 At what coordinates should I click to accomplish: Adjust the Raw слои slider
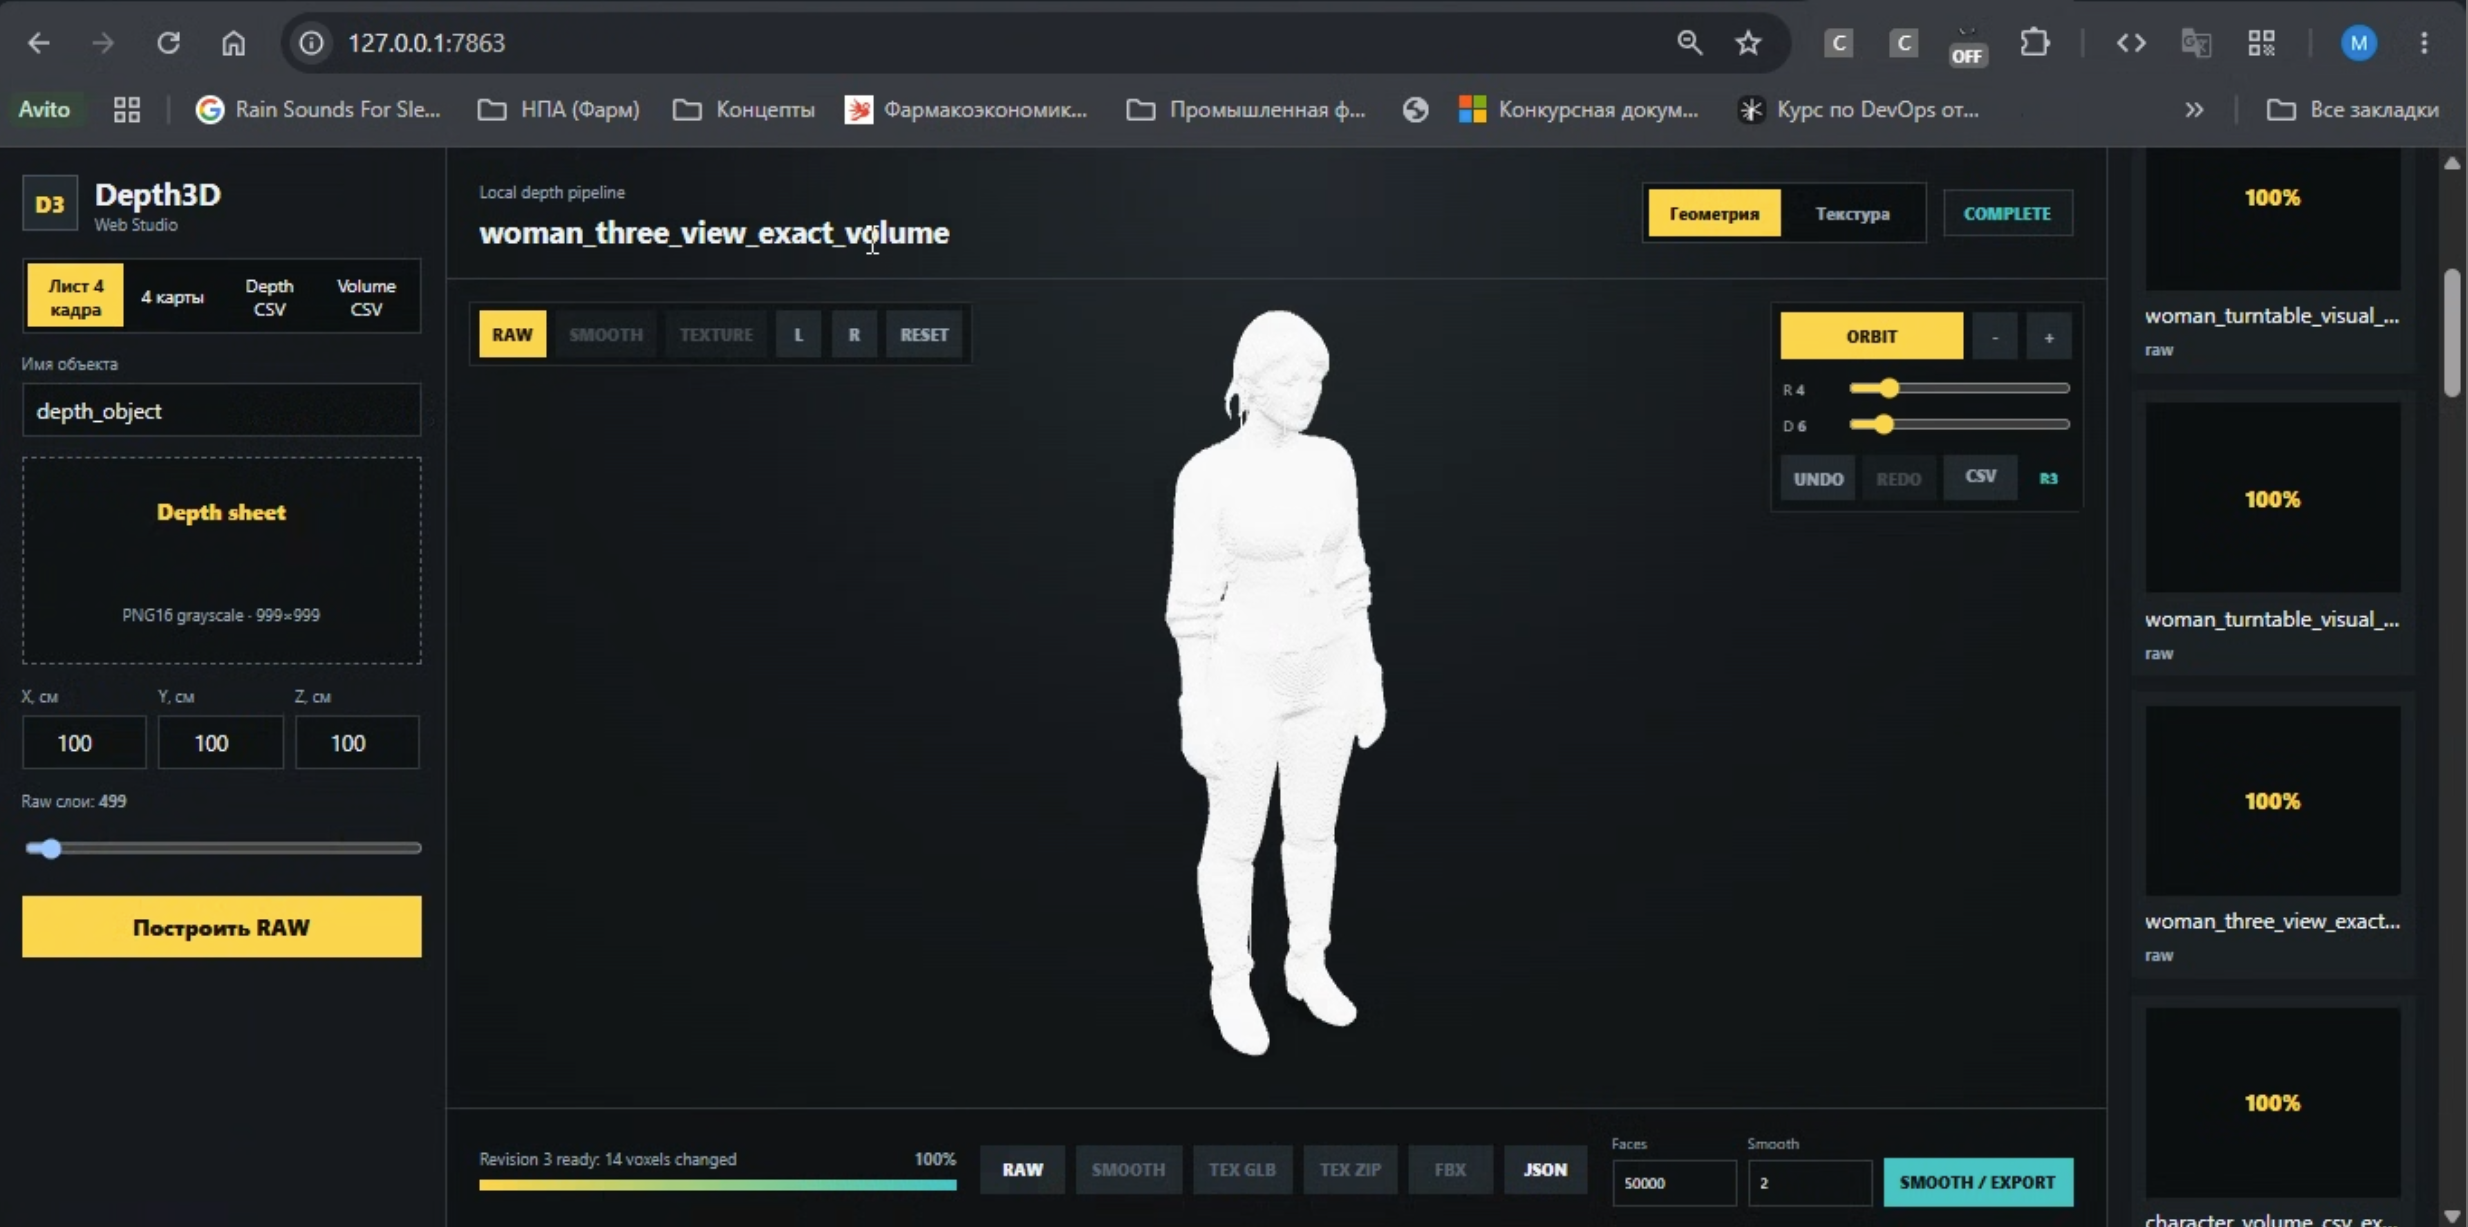(222, 849)
